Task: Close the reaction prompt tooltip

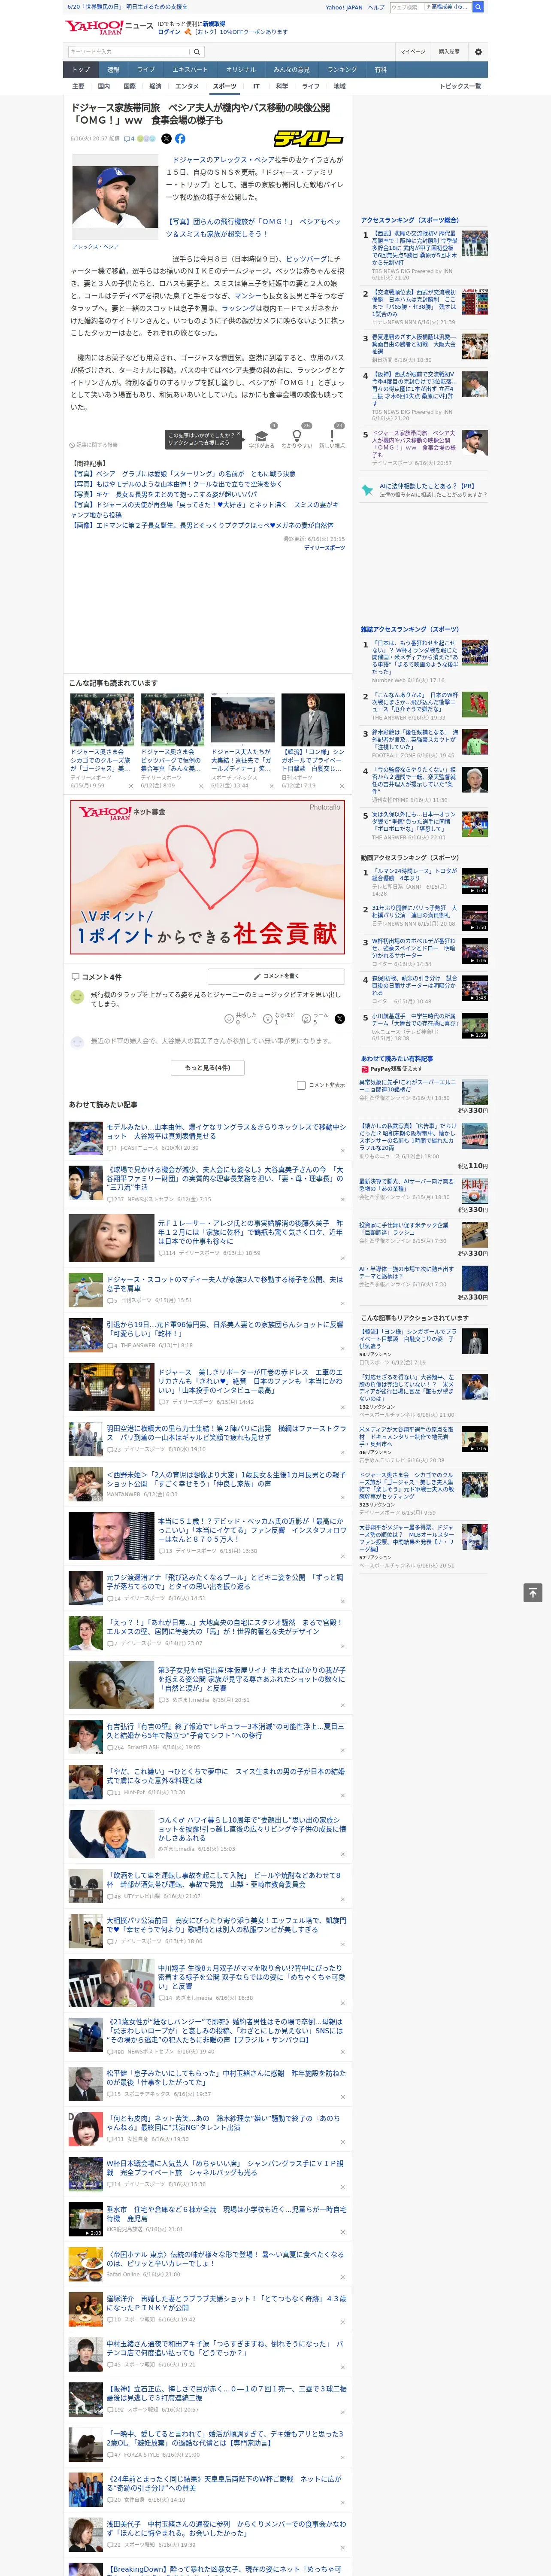Action: pos(238,435)
